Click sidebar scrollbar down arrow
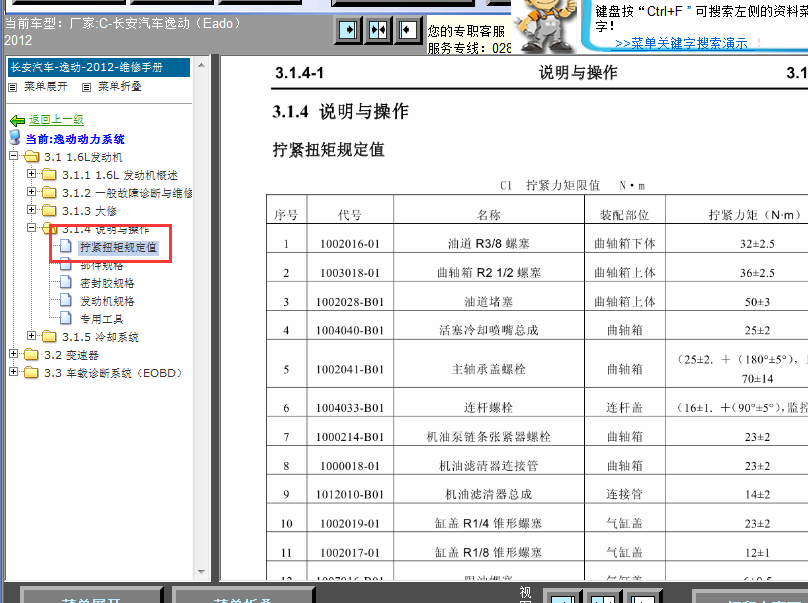This screenshot has width=808, height=603. pyautogui.click(x=201, y=572)
